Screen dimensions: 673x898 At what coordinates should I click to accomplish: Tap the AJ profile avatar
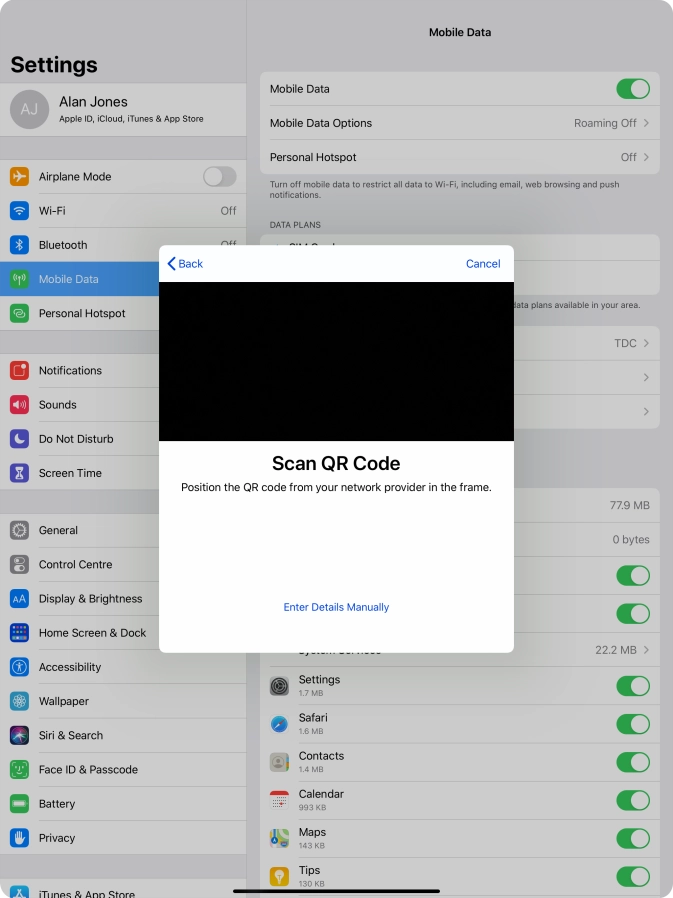(29, 109)
